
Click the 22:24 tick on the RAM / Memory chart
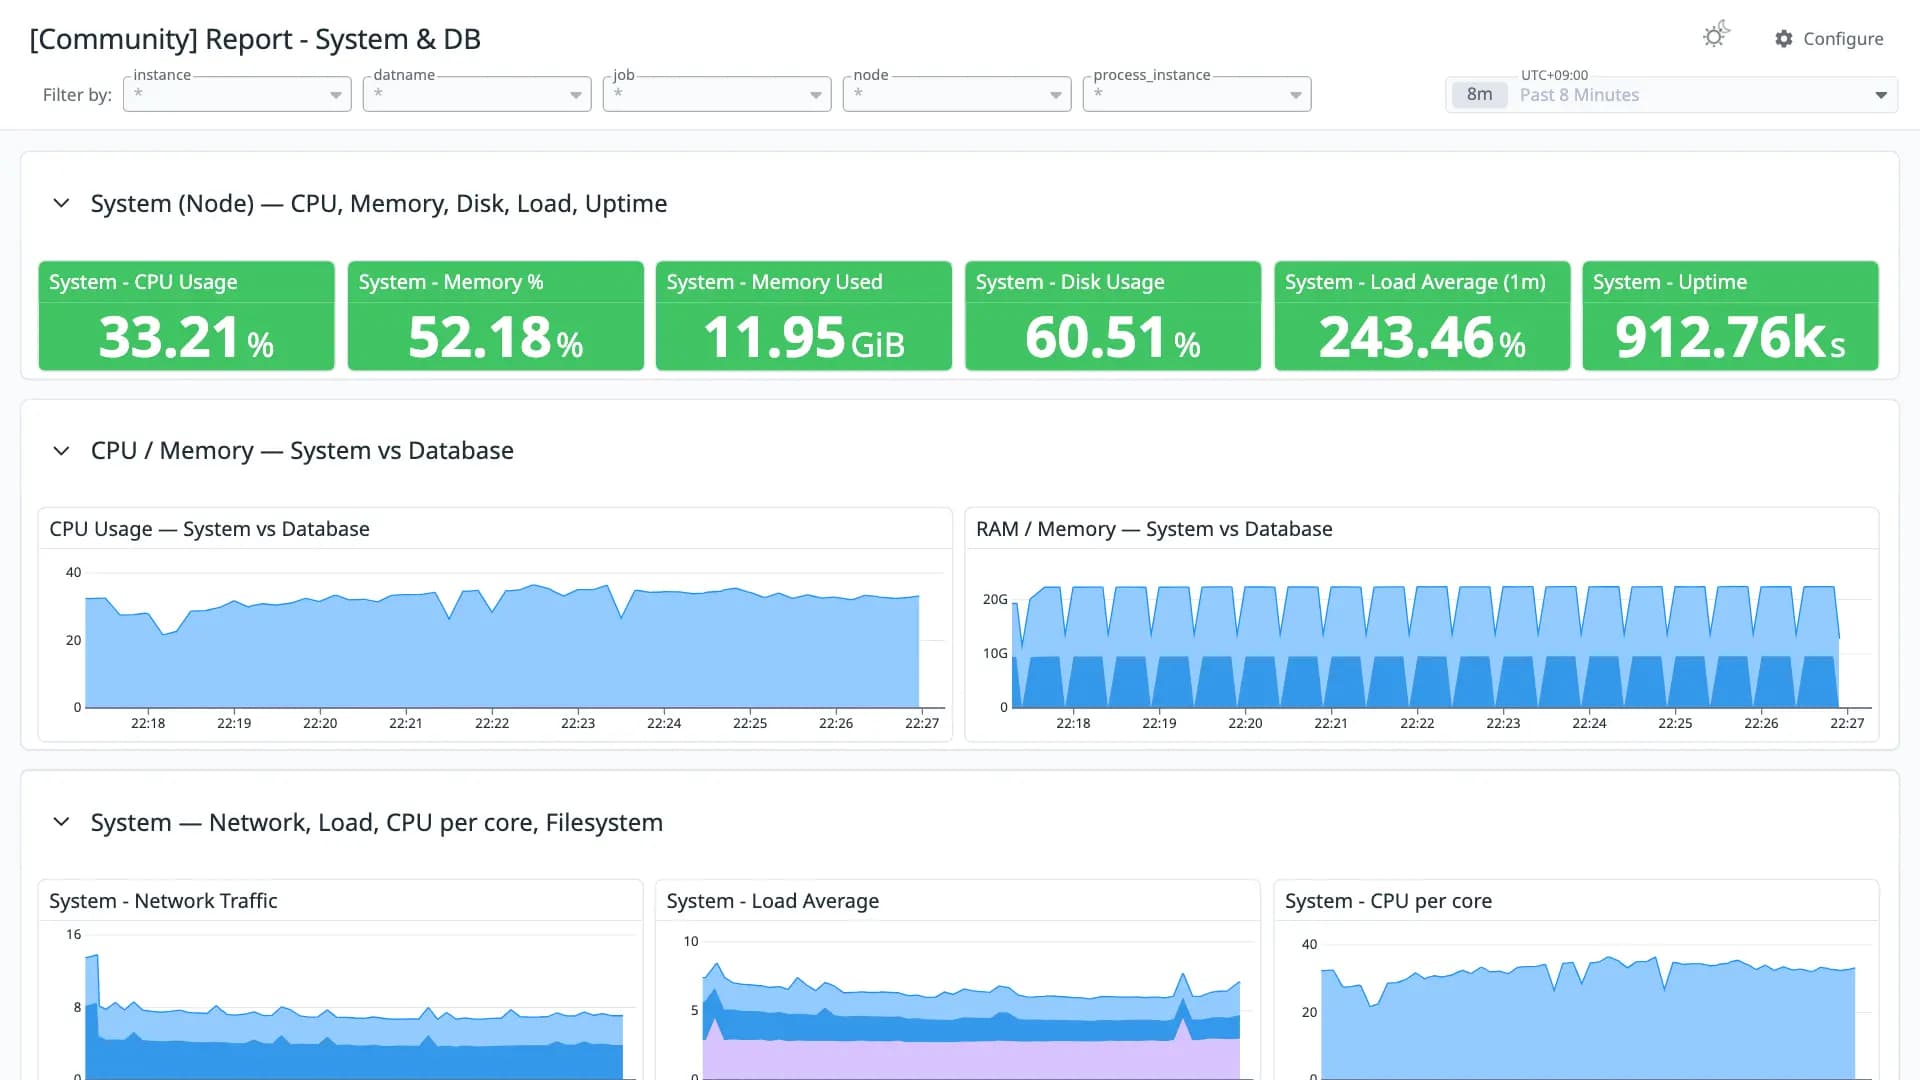(x=1589, y=723)
